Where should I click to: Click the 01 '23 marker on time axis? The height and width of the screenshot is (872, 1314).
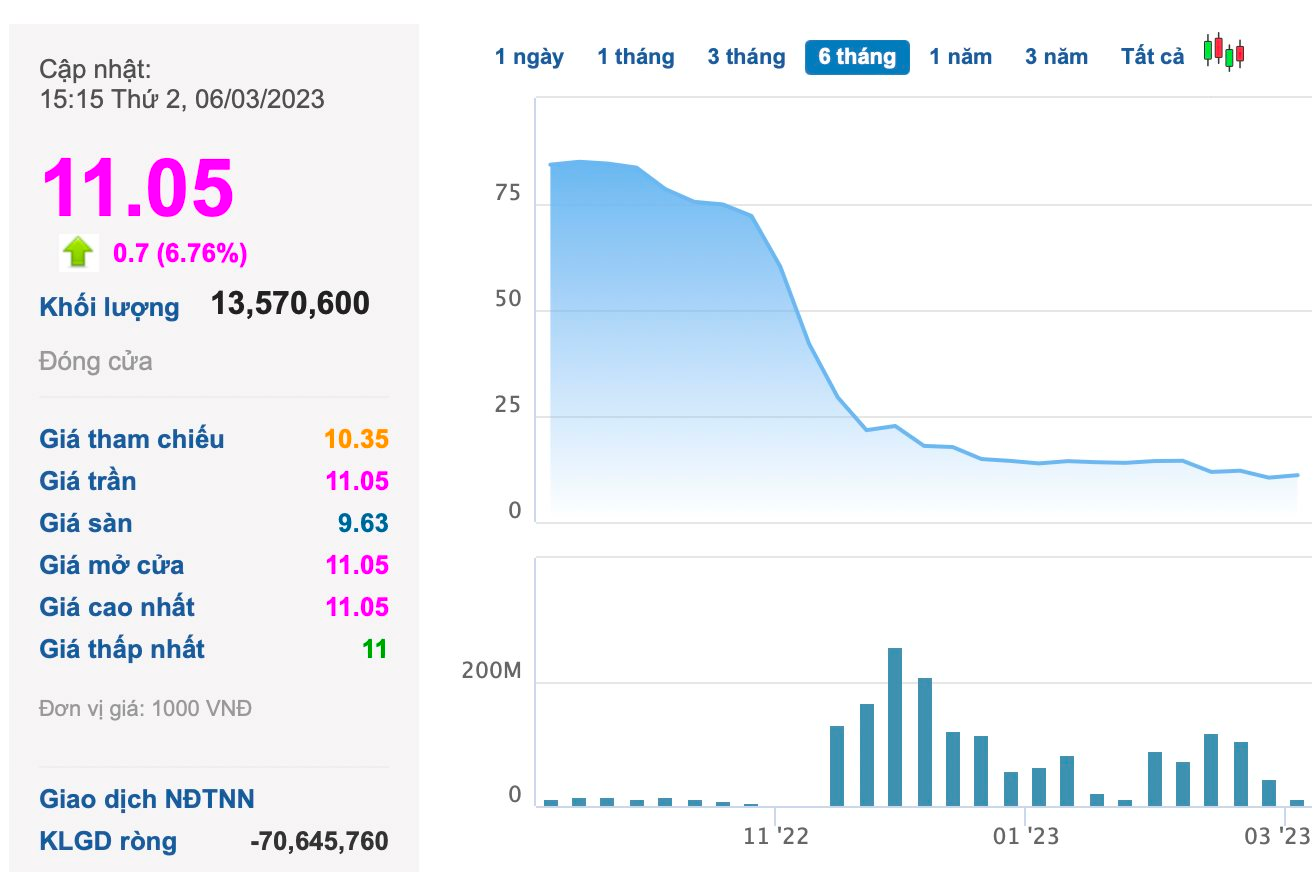tap(1024, 836)
